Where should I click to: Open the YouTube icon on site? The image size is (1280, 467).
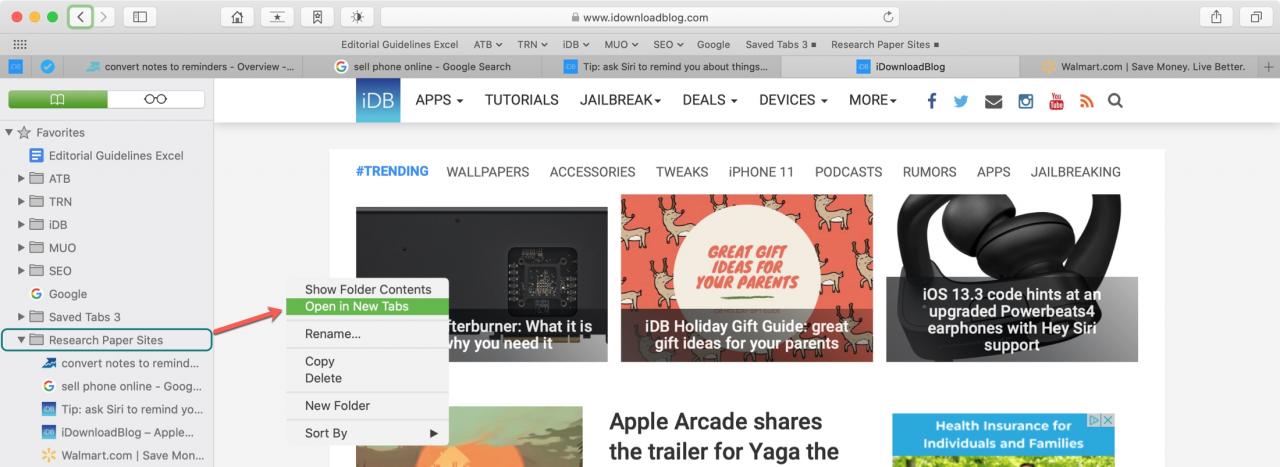1056,101
